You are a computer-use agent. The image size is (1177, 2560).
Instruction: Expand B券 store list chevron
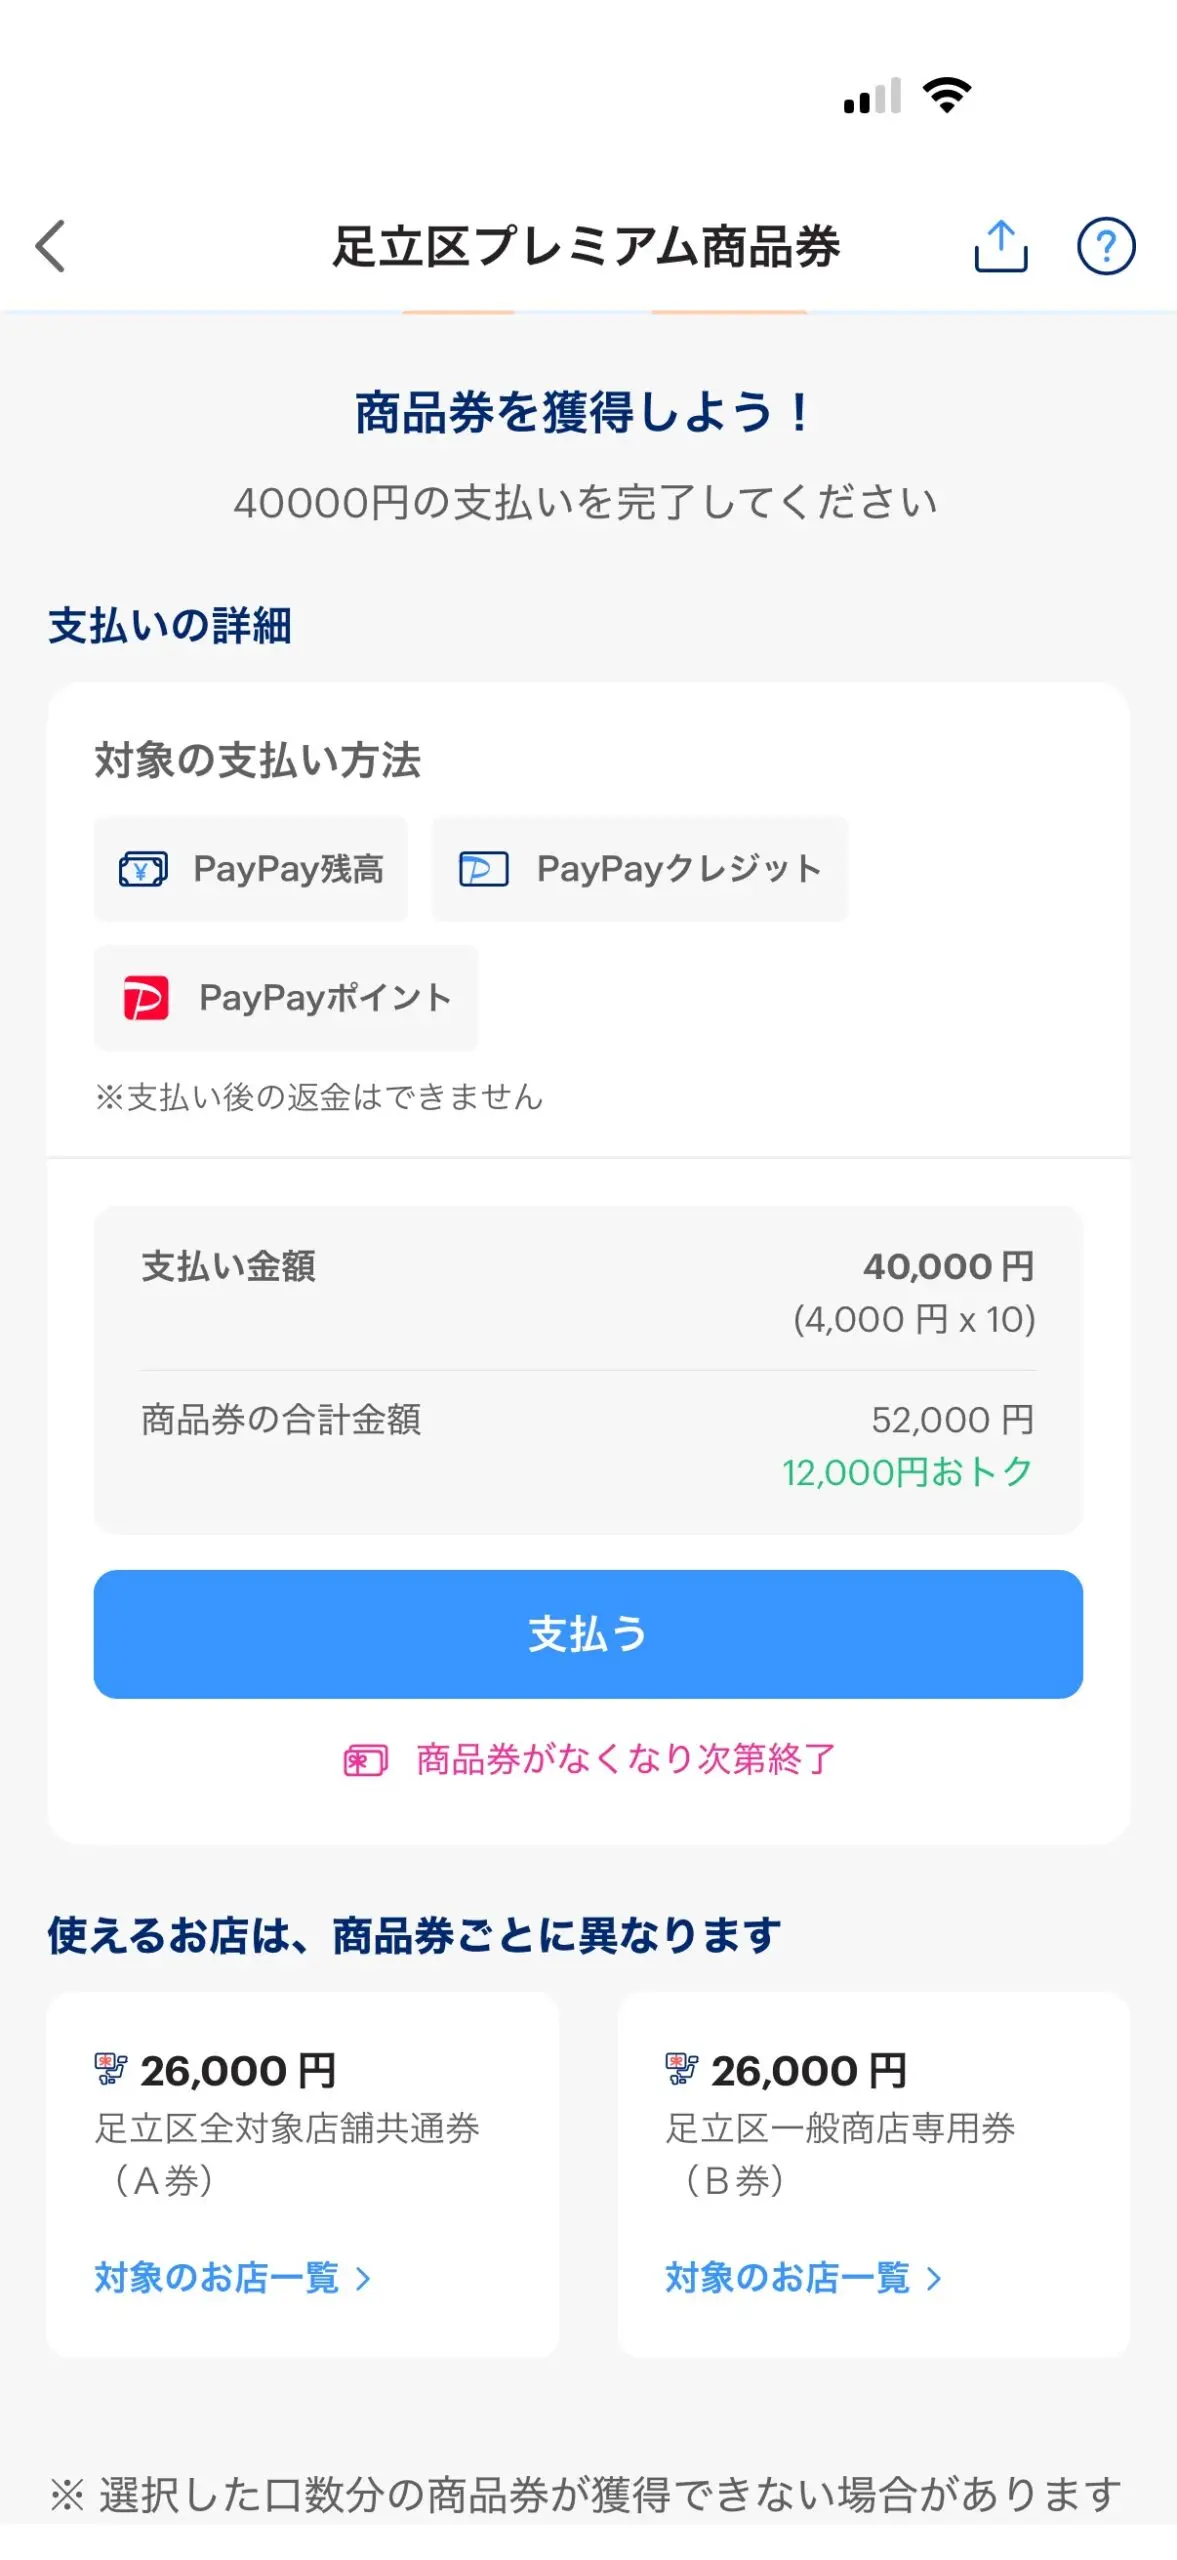tap(934, 2279)
